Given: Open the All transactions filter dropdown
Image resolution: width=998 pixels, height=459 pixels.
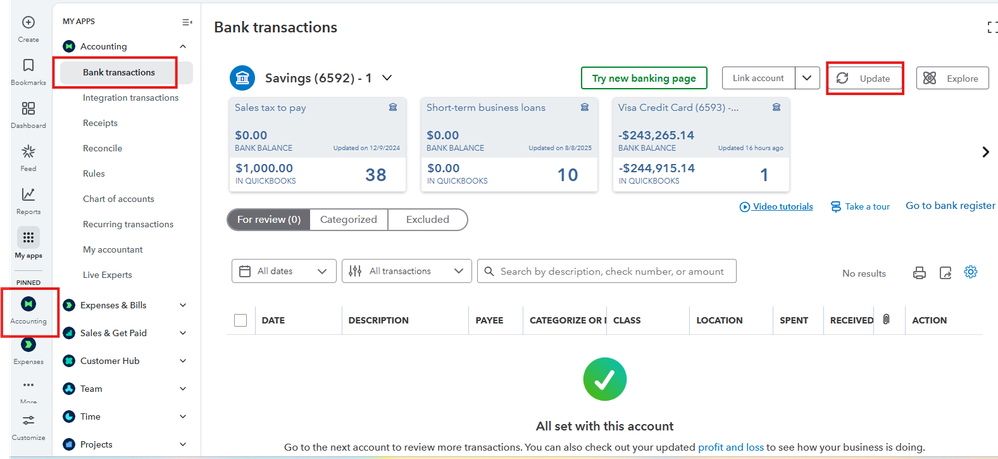Looking at the screenshot, I should click(x=406, y=271).
